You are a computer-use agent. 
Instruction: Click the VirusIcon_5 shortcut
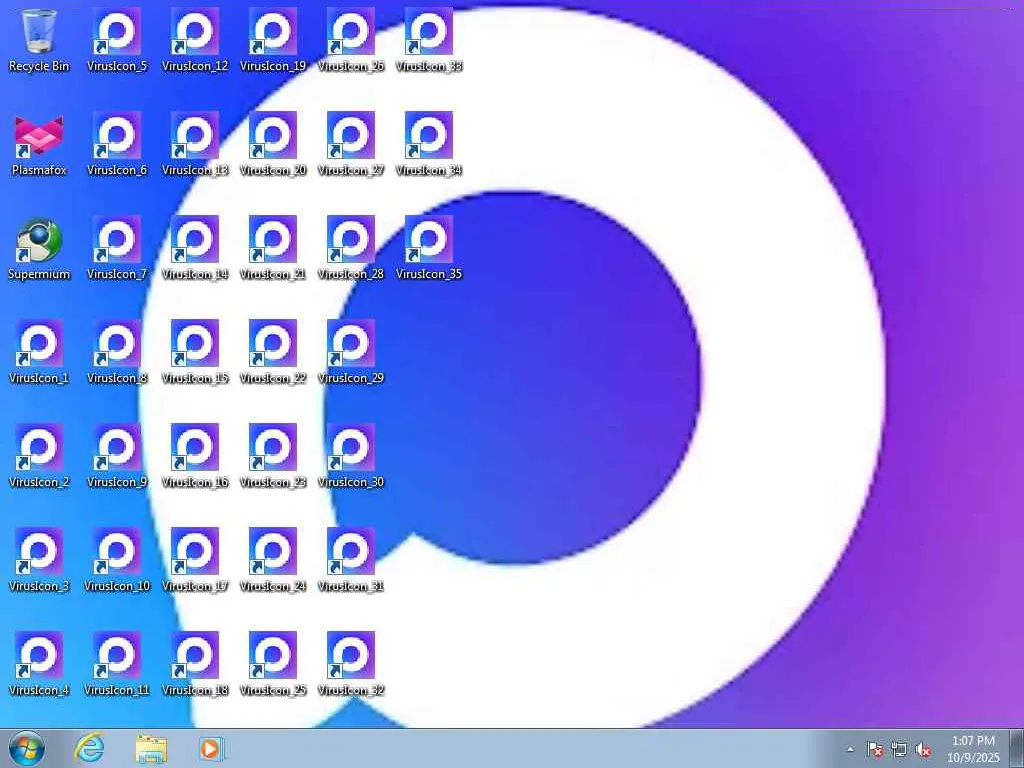(x=117, y=40)
